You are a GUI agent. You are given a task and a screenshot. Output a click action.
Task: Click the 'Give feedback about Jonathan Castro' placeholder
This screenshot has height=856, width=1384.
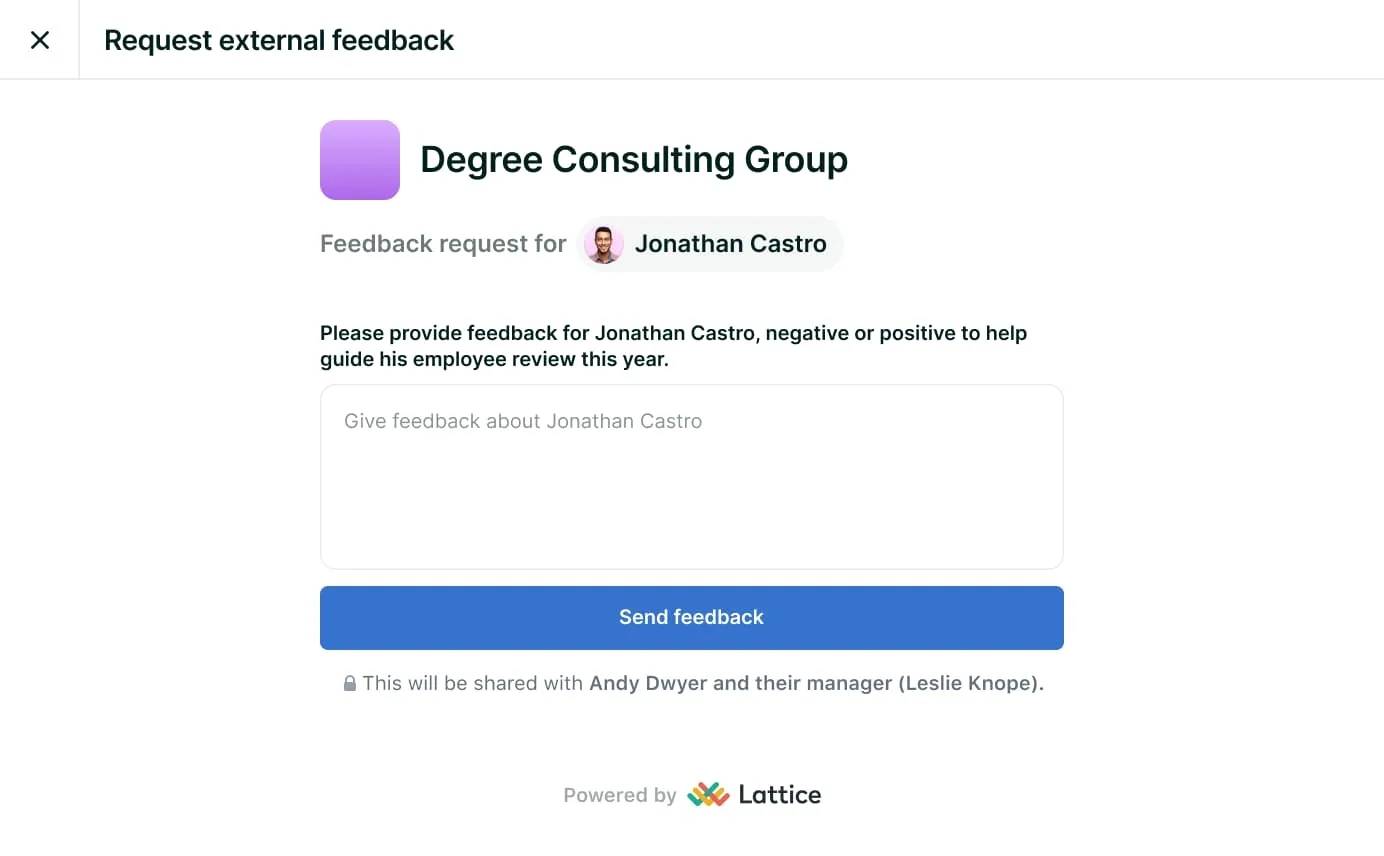pos(523,421)
